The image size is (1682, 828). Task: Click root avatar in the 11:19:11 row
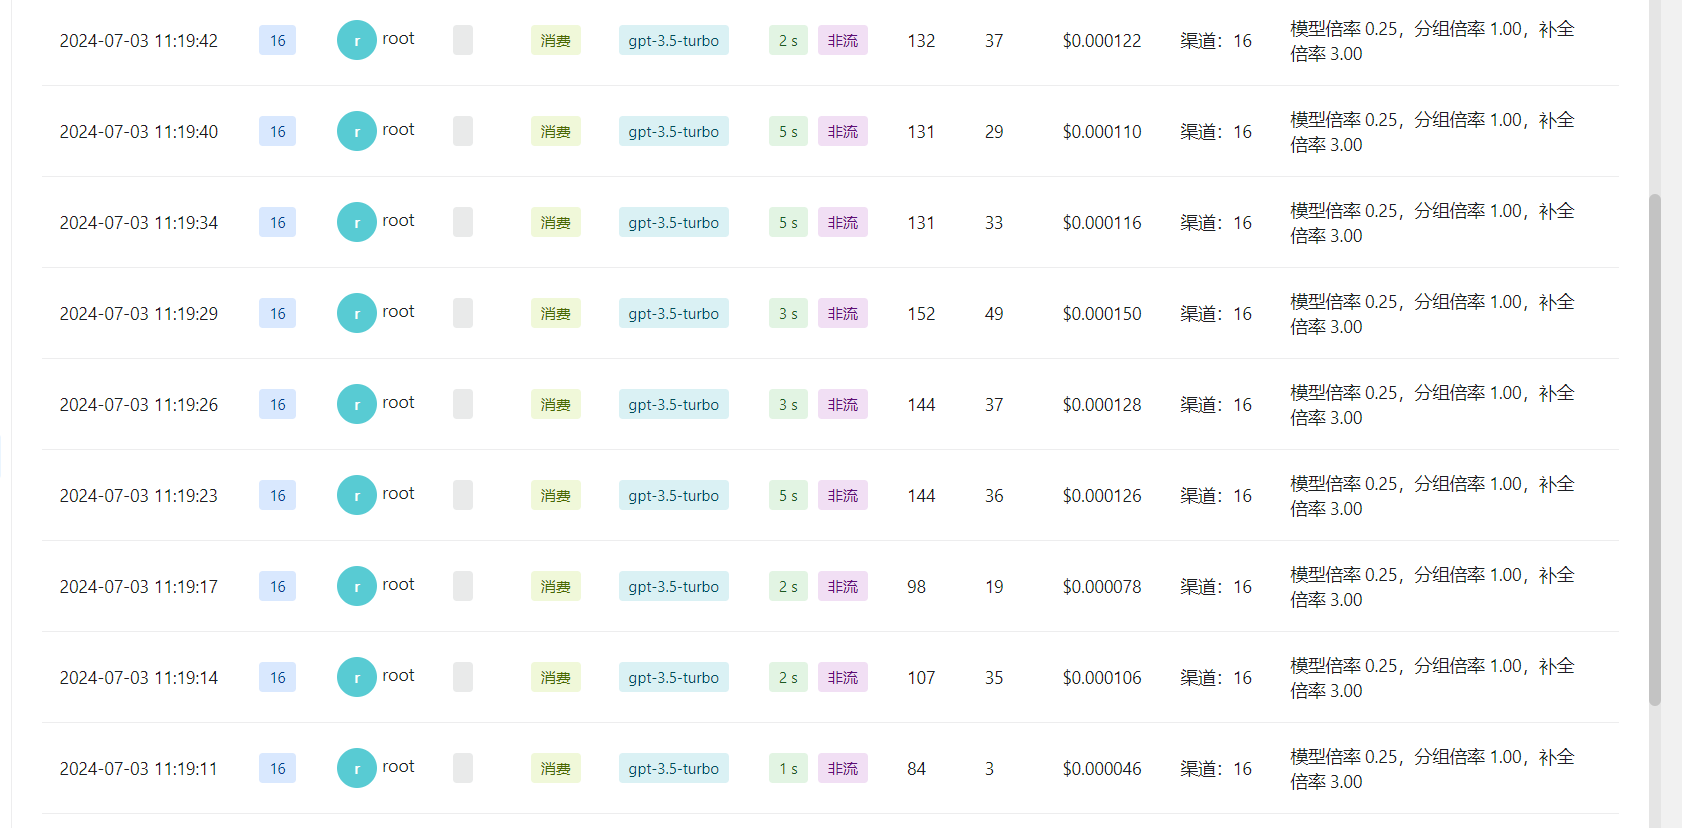pyautogui.click(x=356, y=768)
